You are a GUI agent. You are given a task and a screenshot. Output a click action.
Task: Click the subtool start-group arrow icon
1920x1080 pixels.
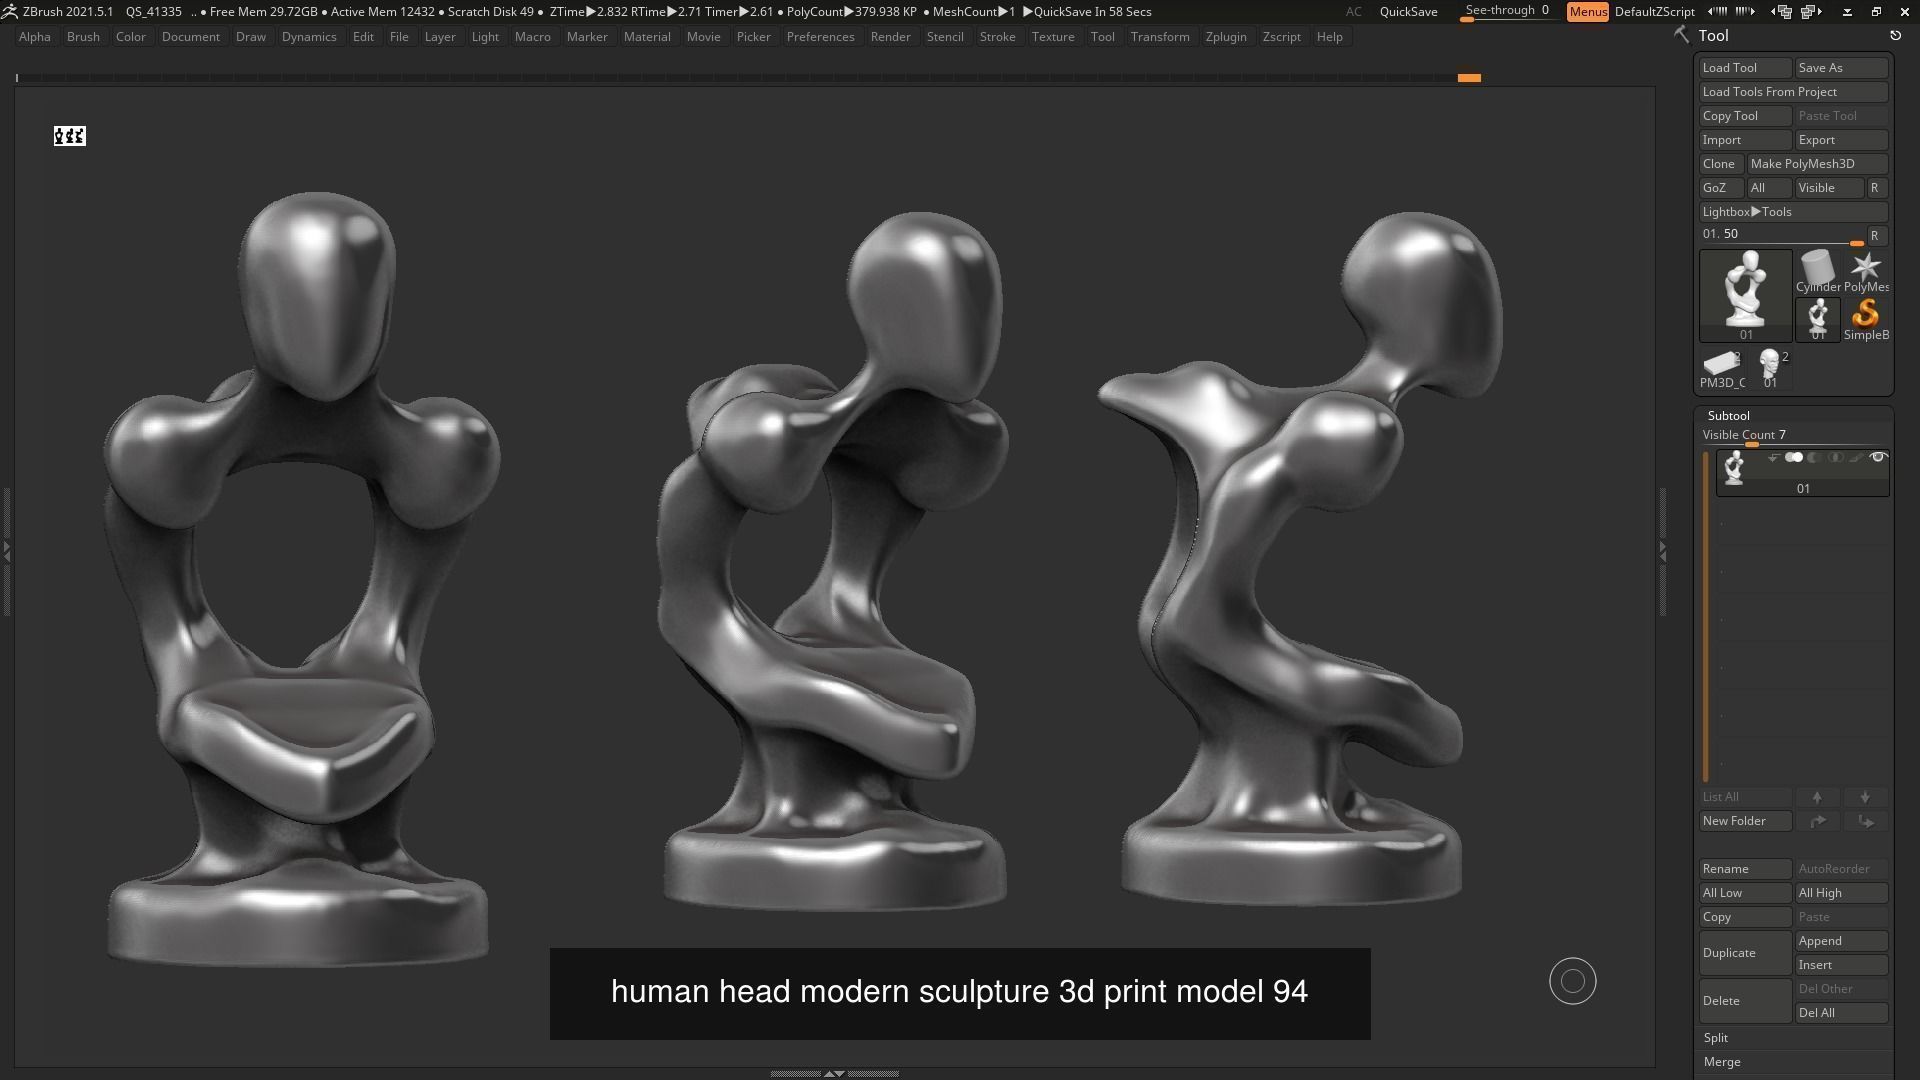coord(1773,458)
